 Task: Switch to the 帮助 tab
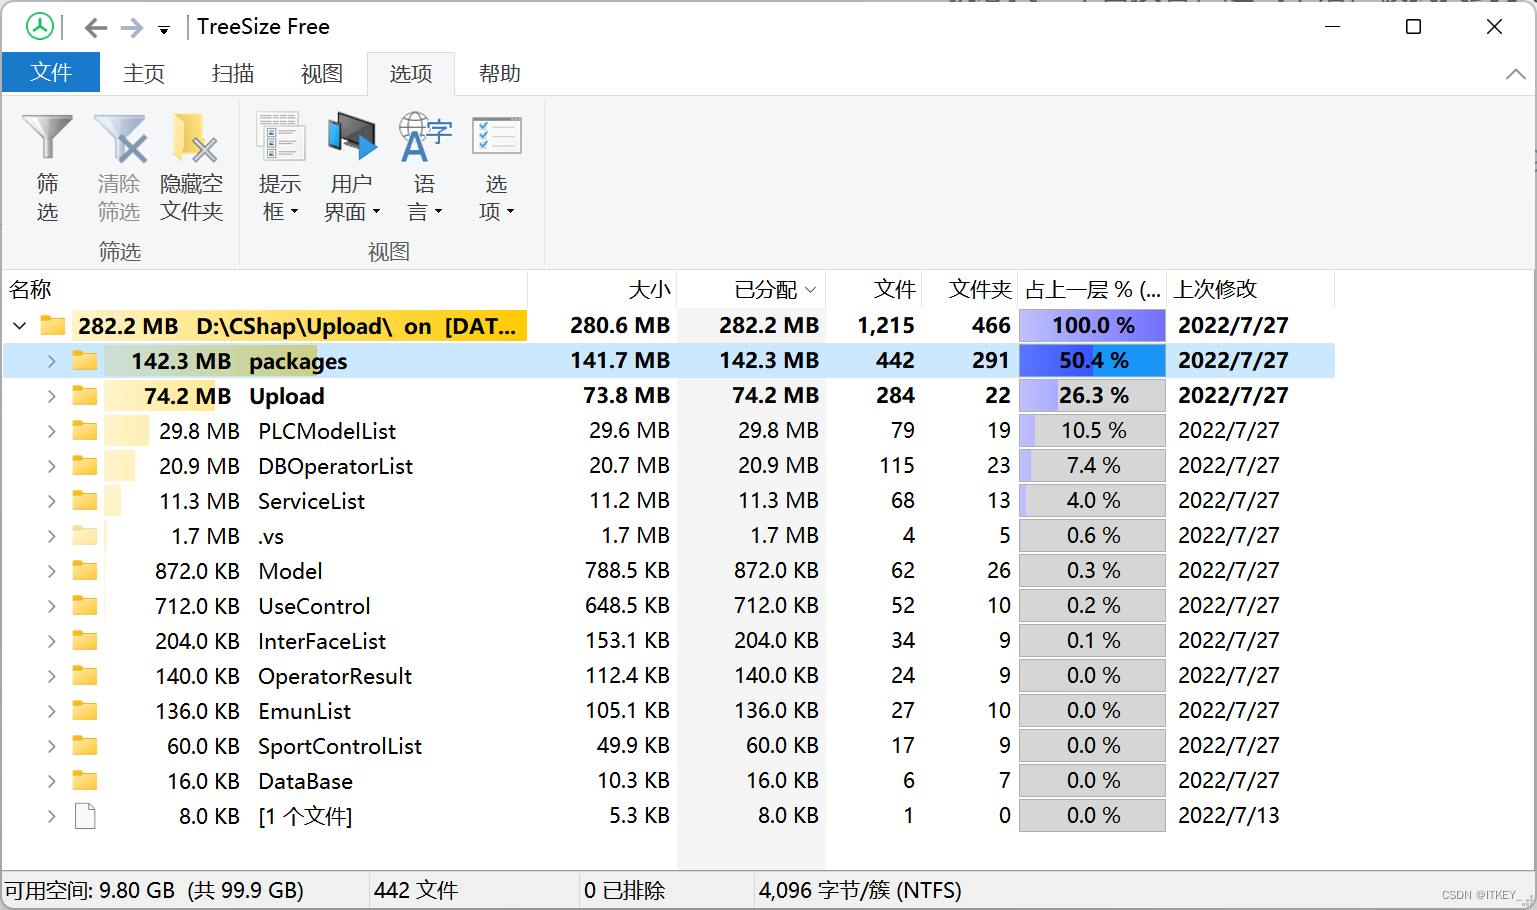[500, 73]
